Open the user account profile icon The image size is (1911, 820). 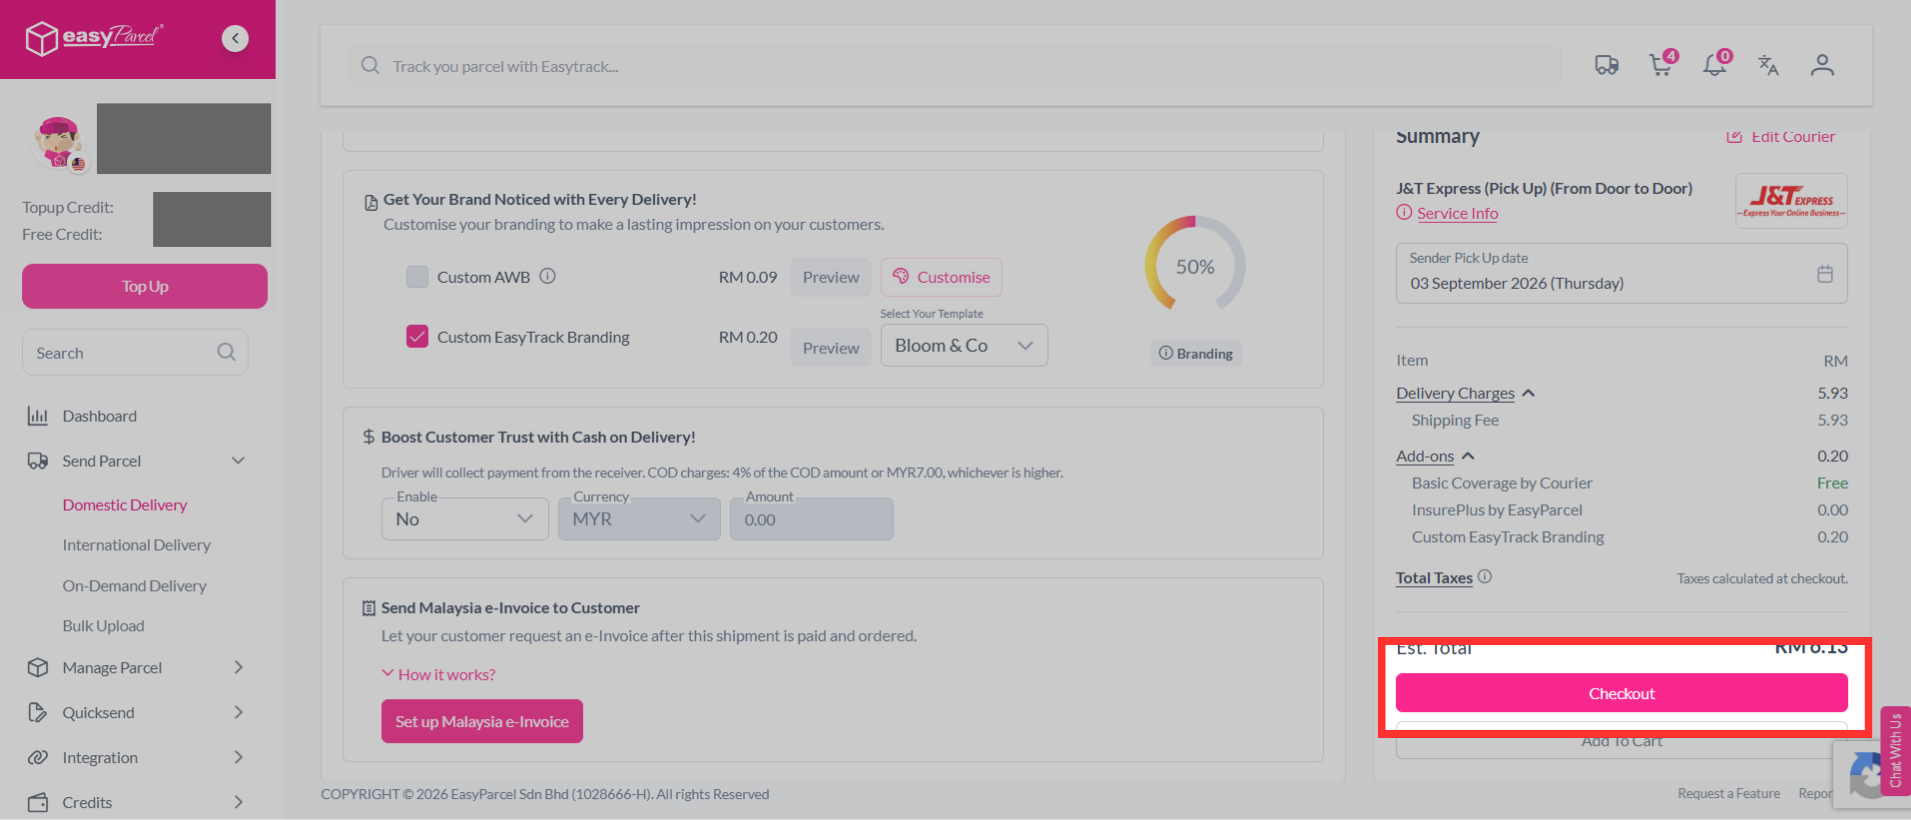1822,66
